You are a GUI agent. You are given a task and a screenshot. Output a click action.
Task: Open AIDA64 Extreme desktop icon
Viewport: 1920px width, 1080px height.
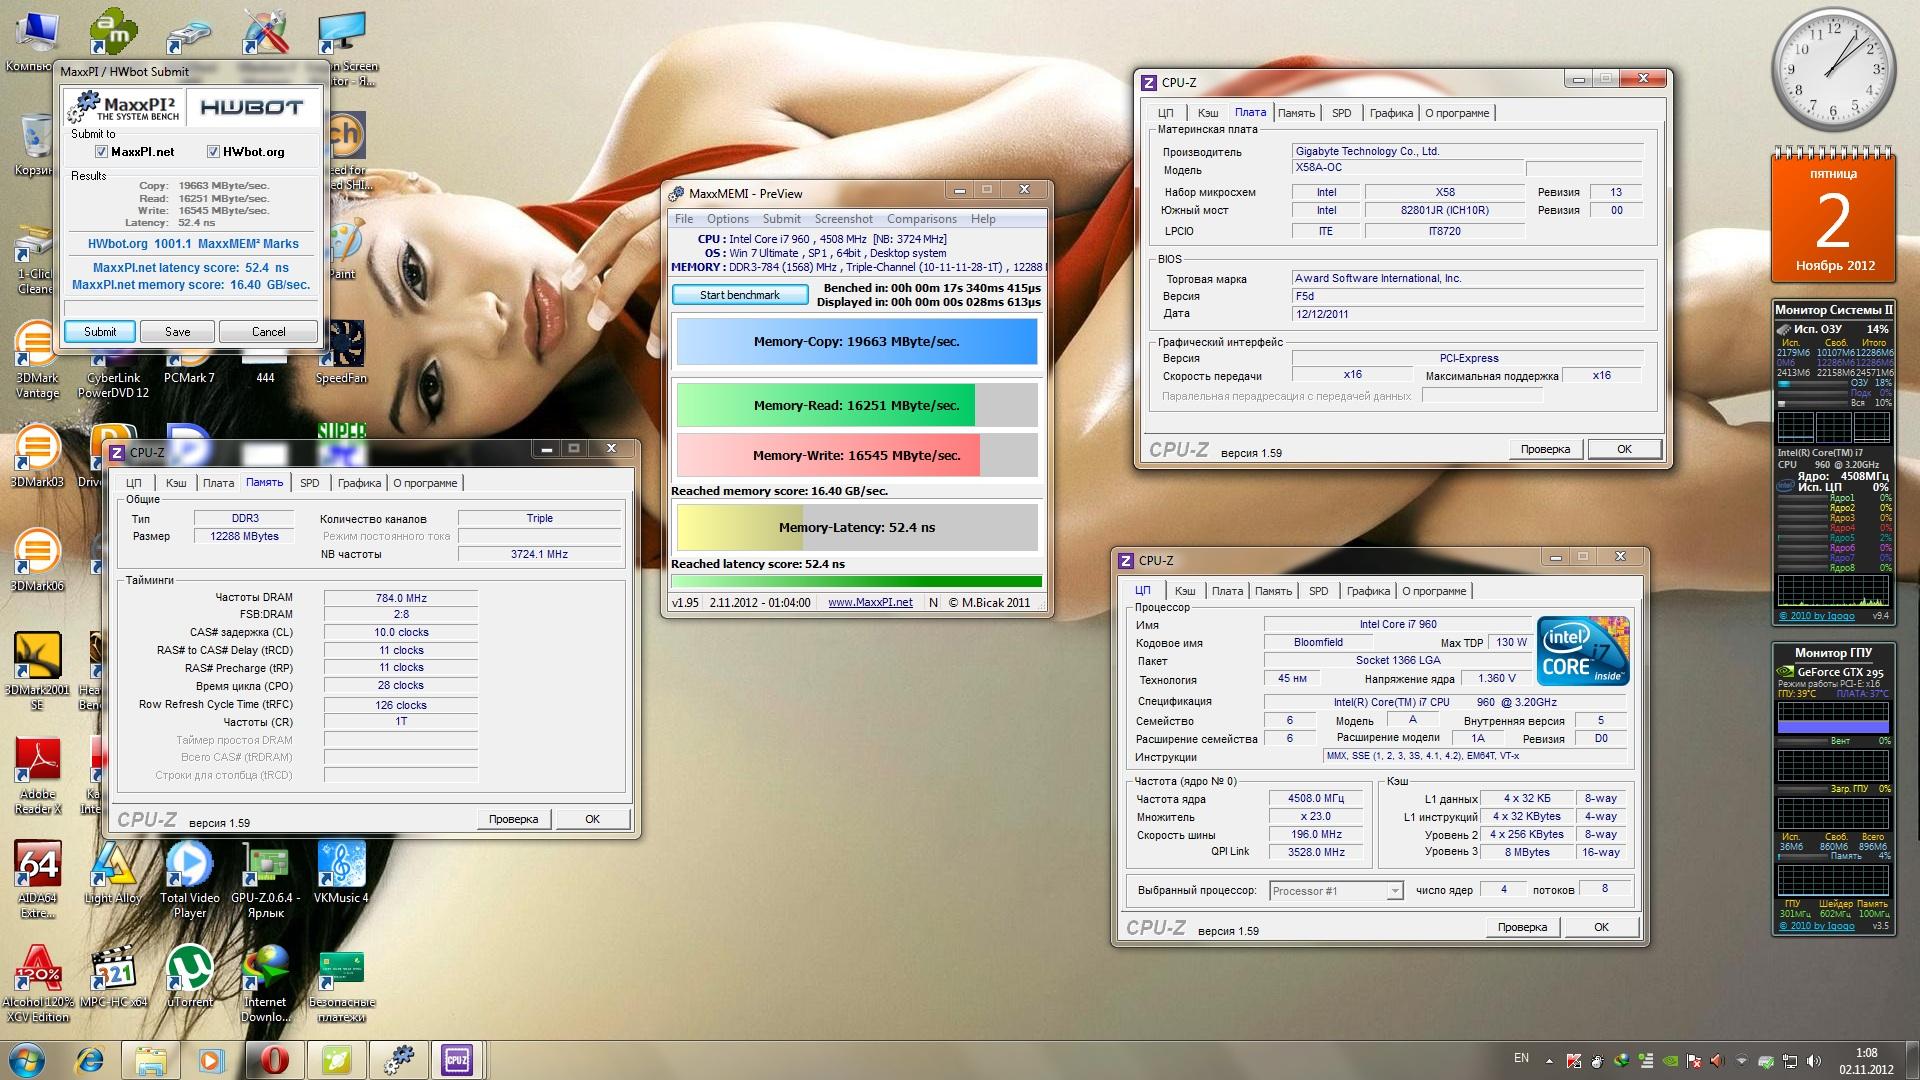pyautogui.click(x=37, y=880)
